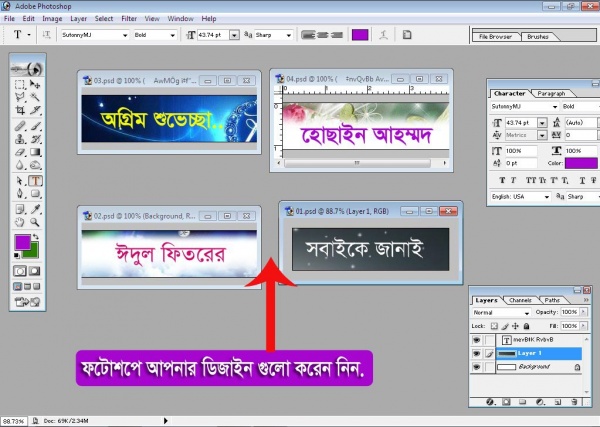The height and width of the screenshot is (427, 600).
Task: Select the Notes tool
Action: click(20, 209)
